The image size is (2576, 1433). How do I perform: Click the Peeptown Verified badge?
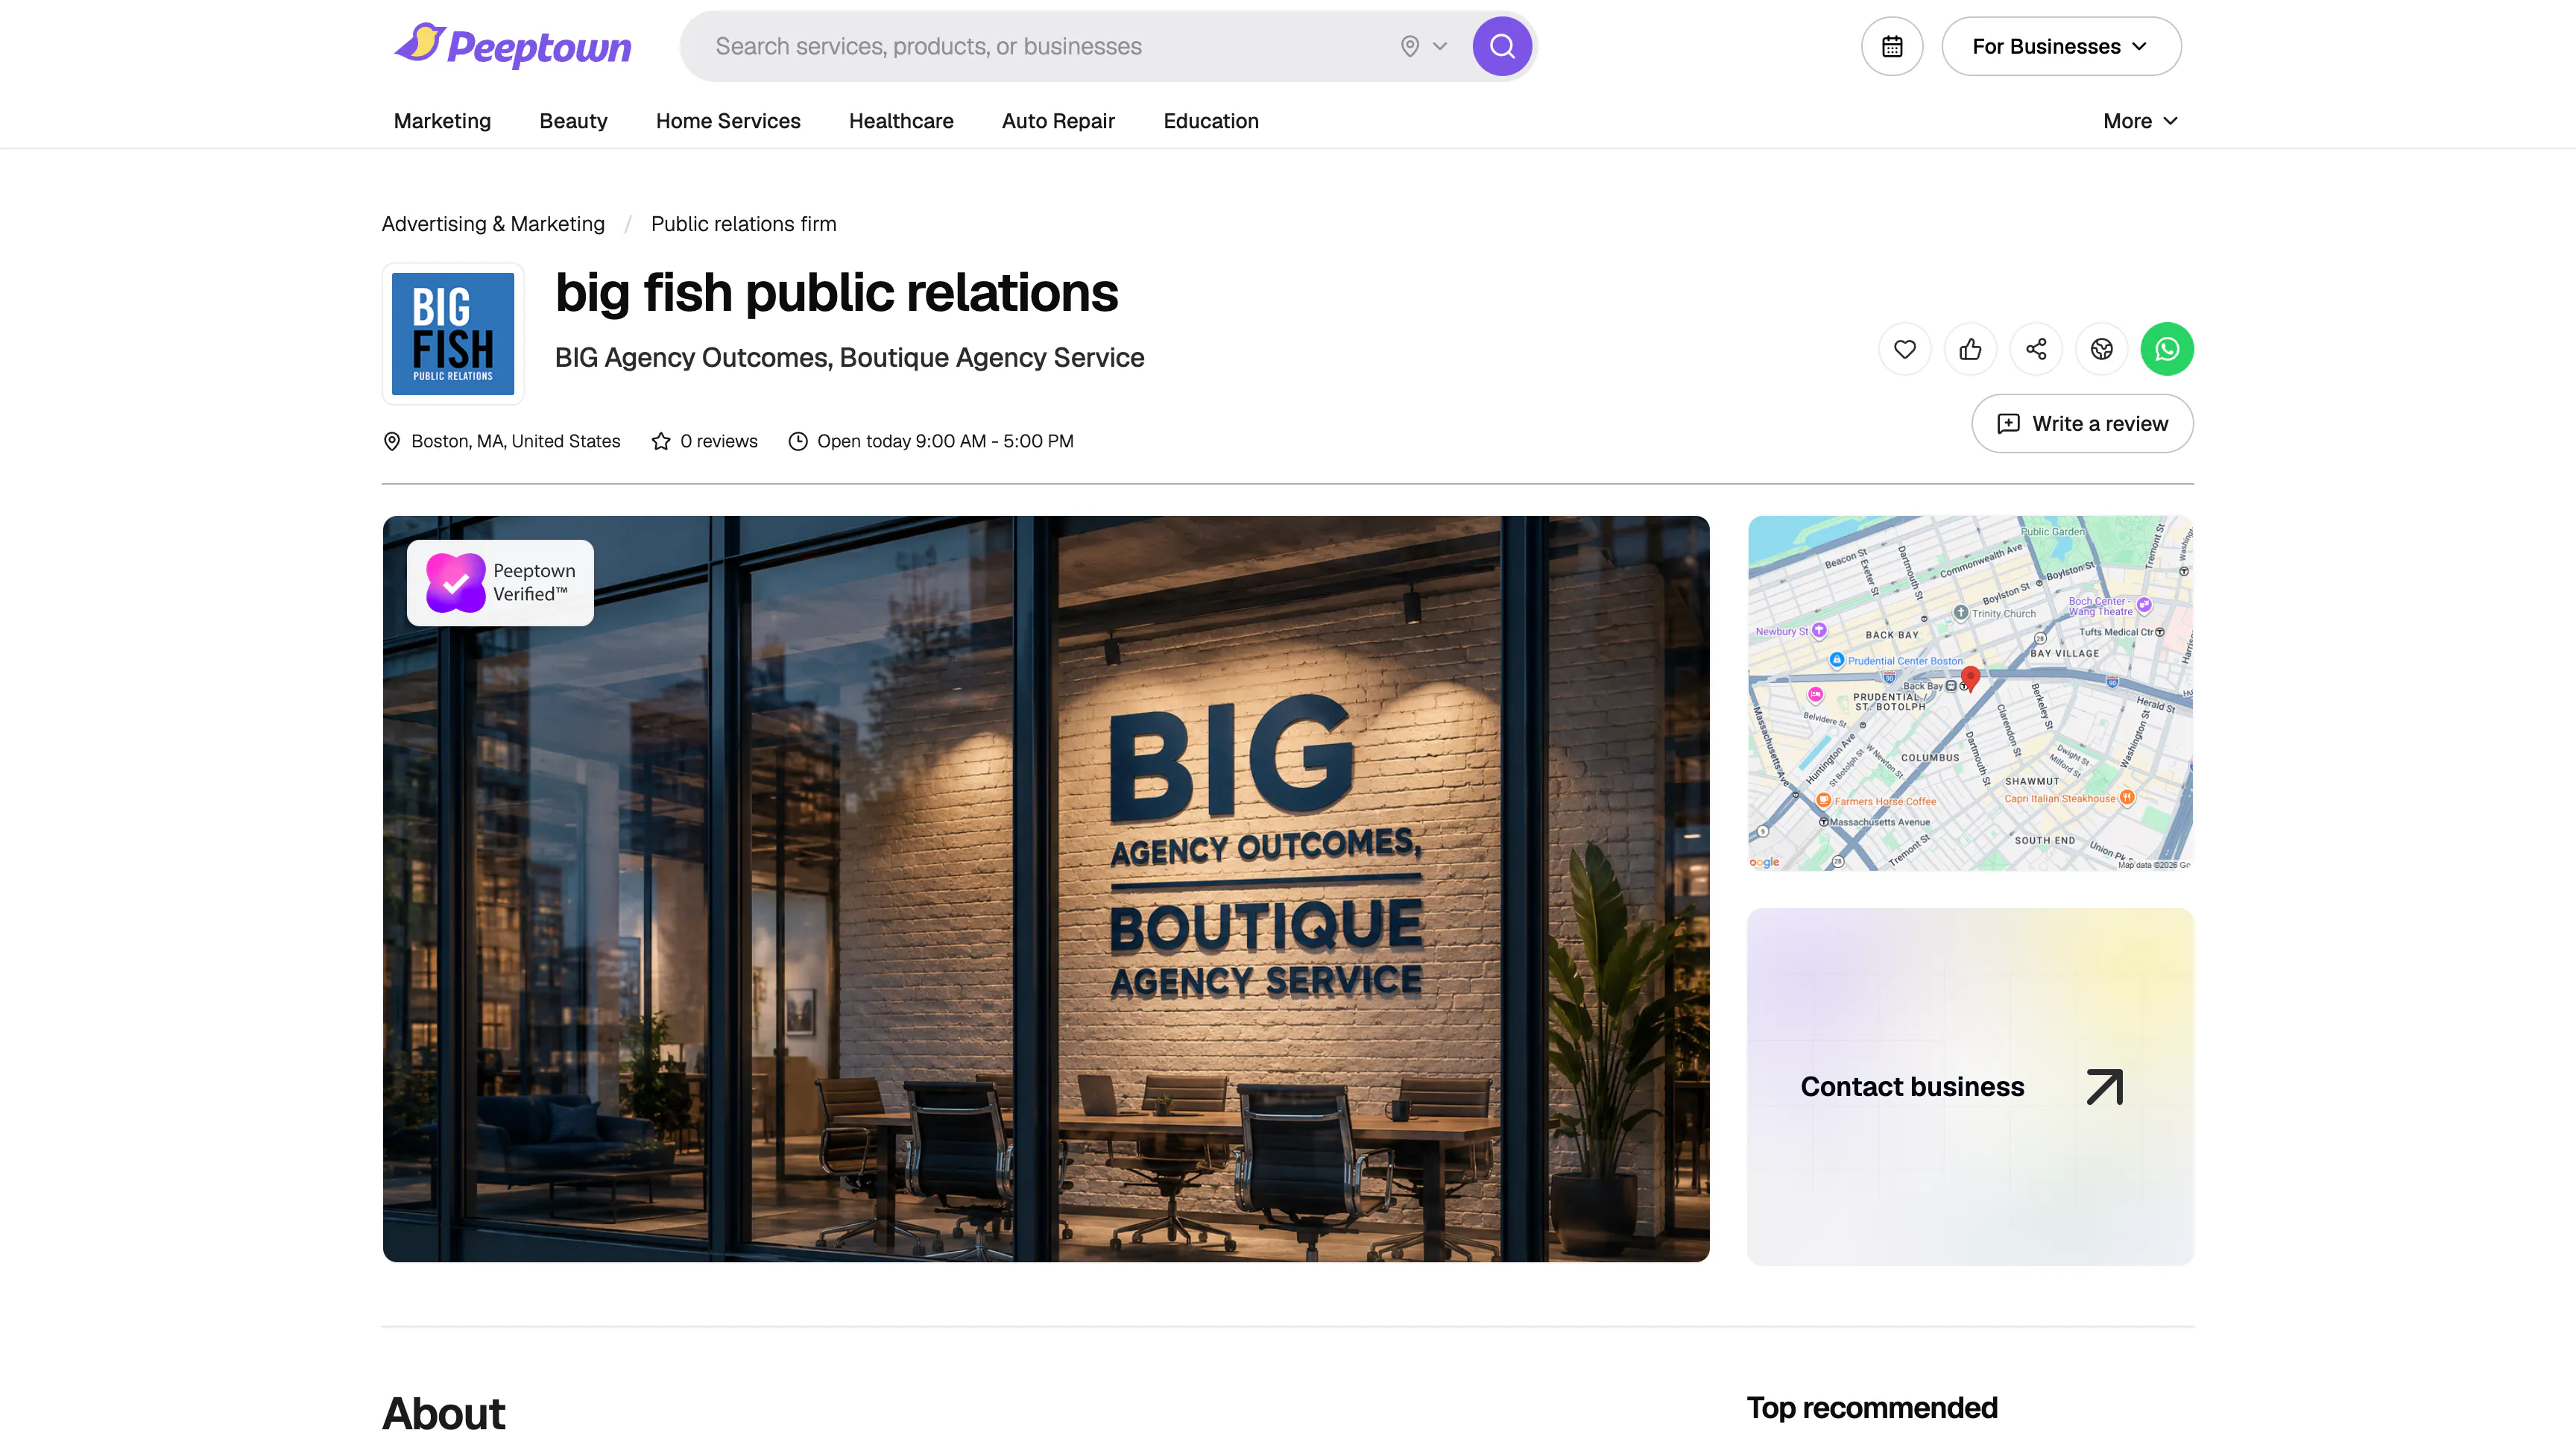pyautogui.click(x=500, y=583)
